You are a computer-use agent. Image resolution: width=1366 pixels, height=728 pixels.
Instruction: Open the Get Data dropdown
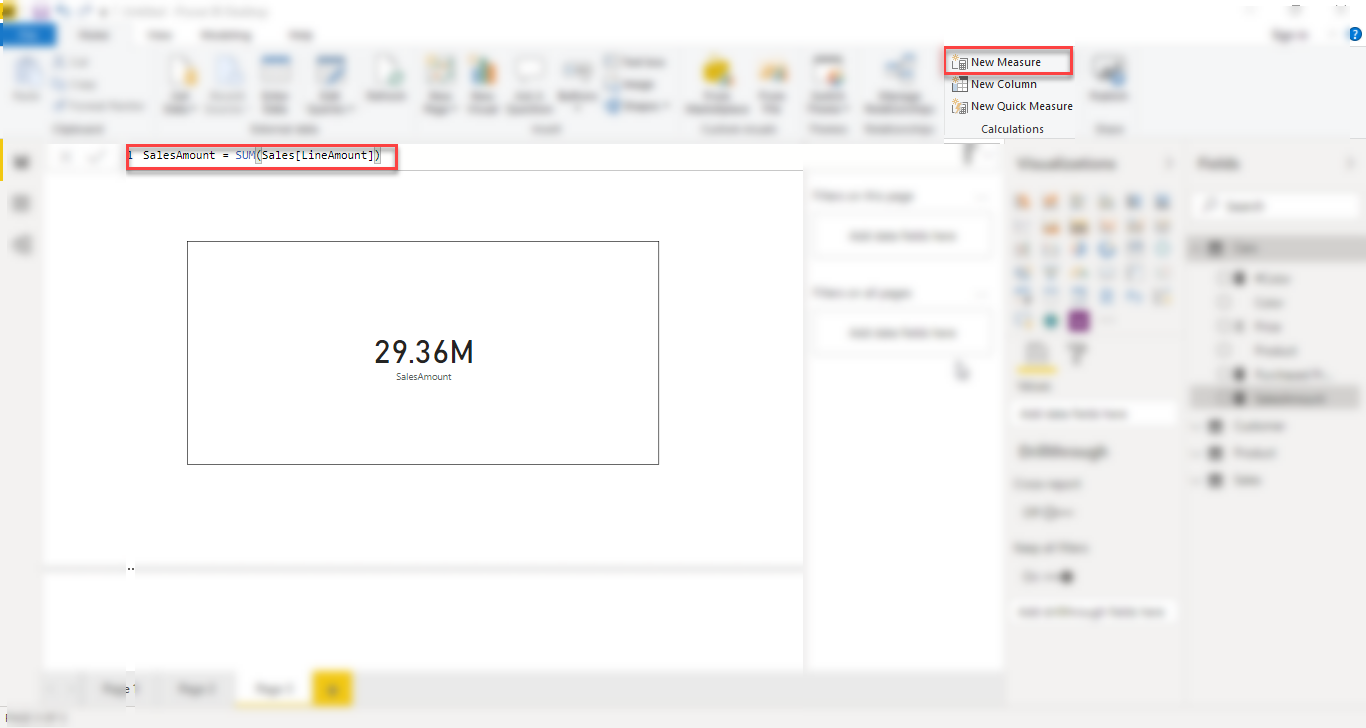(x=182, y=80)
